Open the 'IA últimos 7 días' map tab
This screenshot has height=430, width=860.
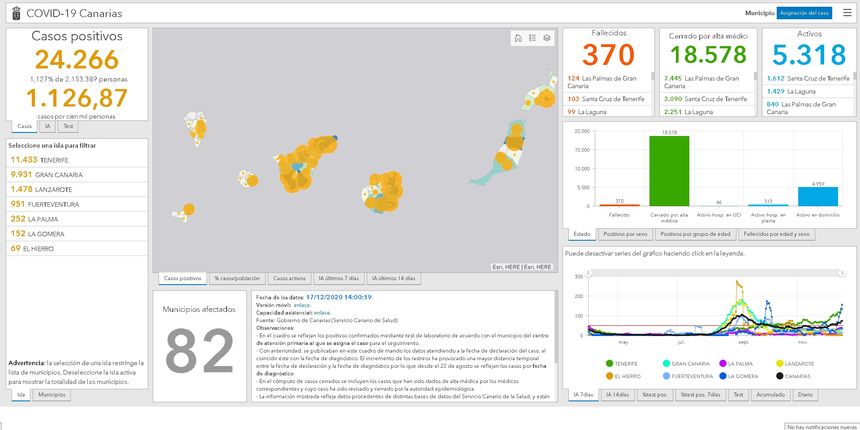pos(340,278)
